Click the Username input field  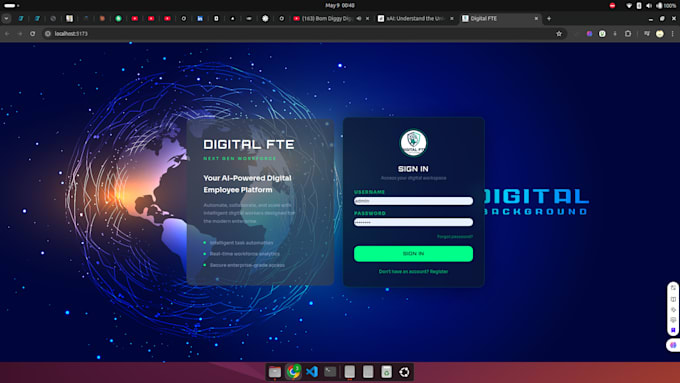[x=413, y=201]
